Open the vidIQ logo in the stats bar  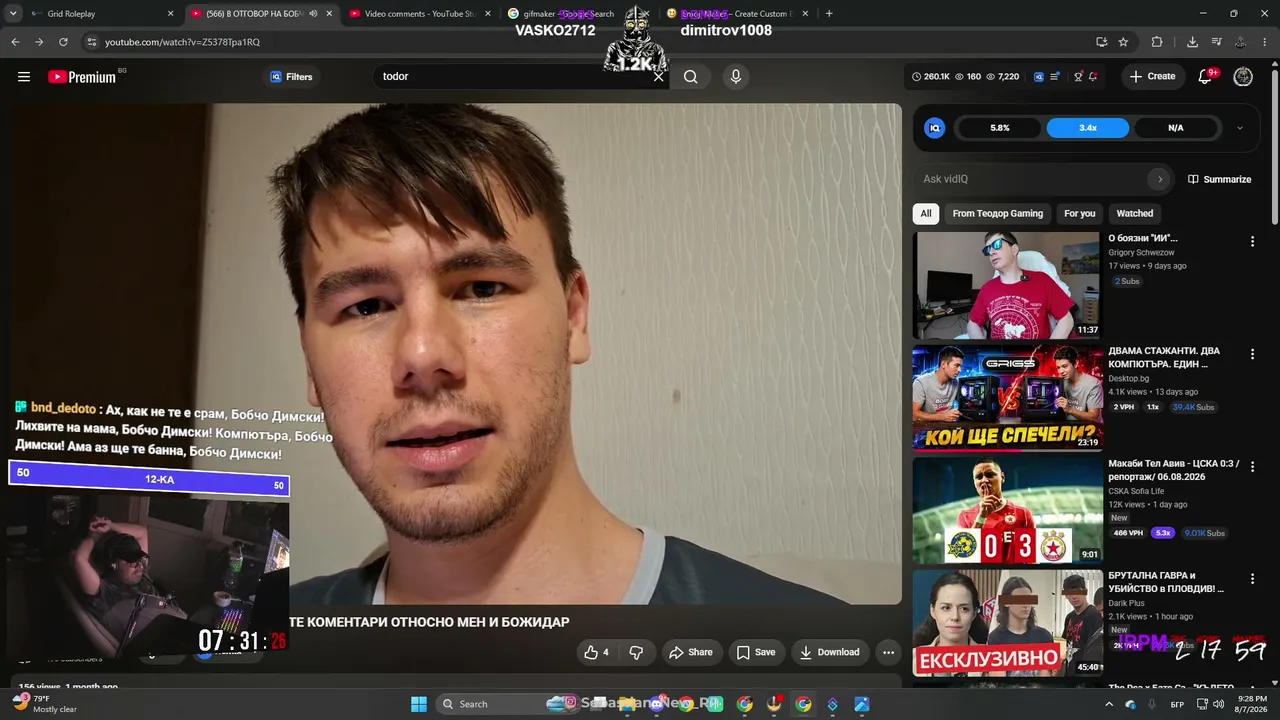pos(1039,77)
